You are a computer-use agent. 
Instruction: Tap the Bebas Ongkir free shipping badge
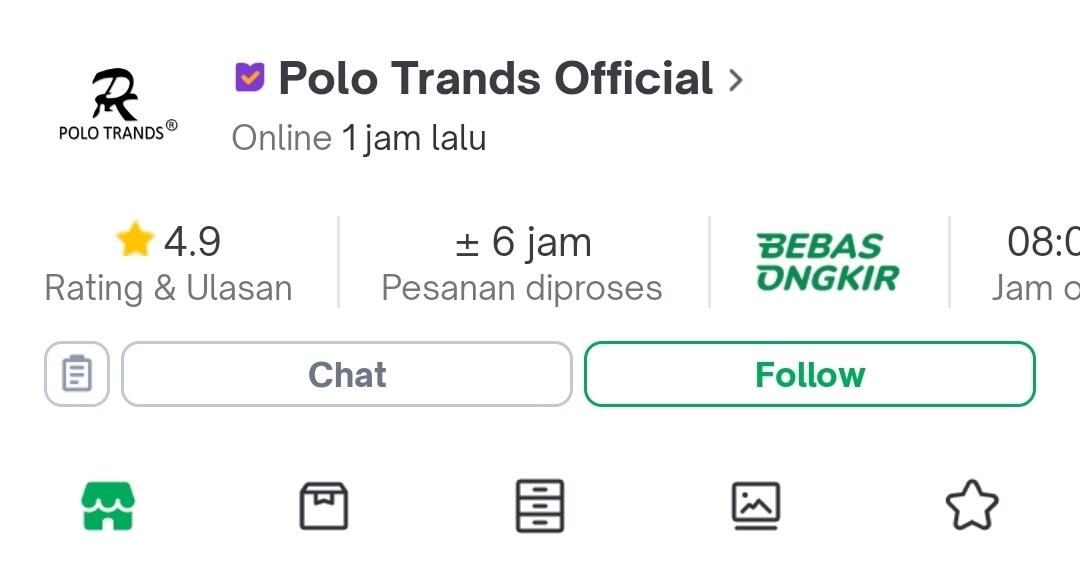828,262
